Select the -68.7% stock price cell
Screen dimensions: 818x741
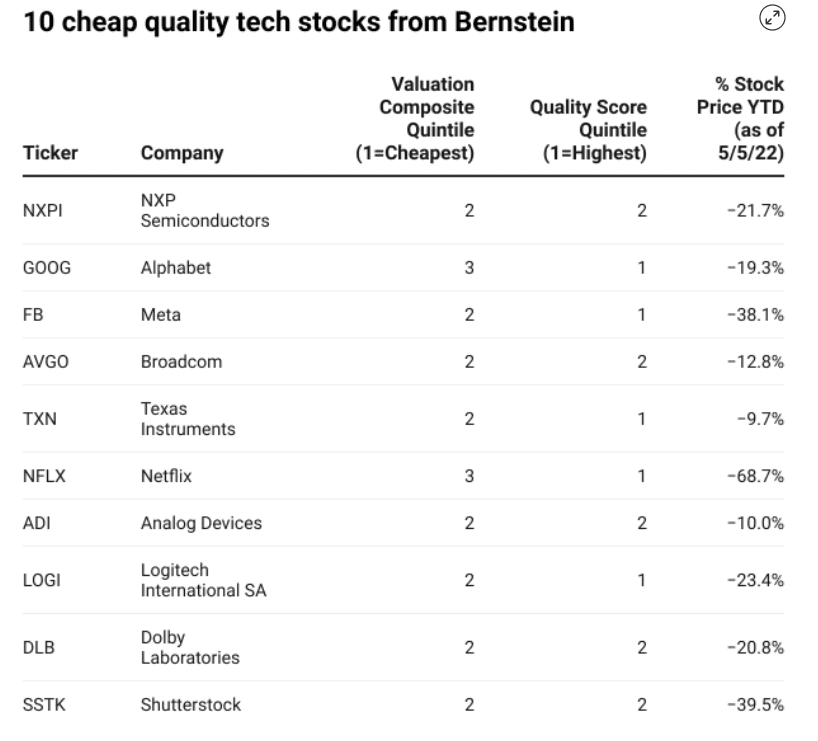[x=756, y=477]
